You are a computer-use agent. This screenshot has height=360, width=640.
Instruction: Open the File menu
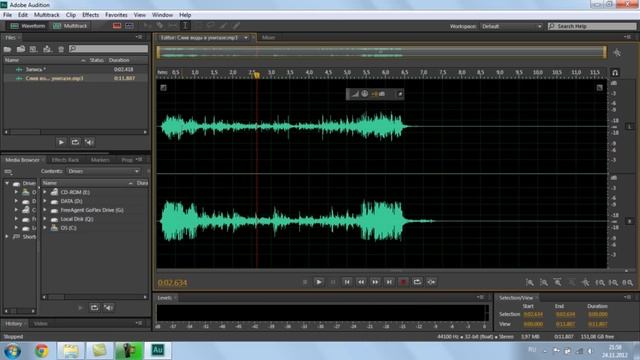[7, 15]
